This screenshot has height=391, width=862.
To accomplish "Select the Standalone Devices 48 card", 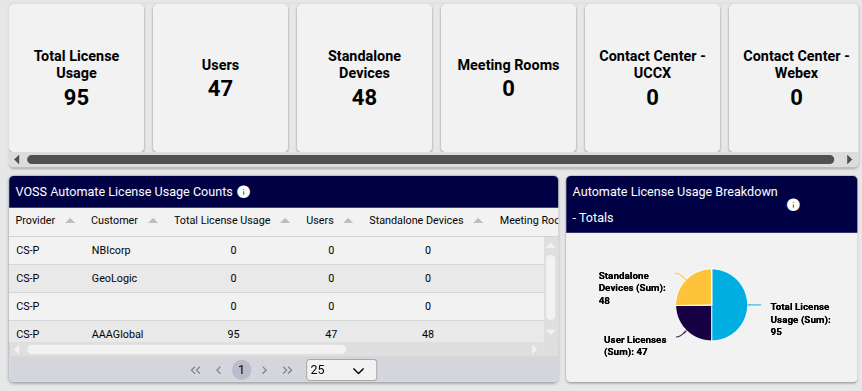I will (364, 78).
